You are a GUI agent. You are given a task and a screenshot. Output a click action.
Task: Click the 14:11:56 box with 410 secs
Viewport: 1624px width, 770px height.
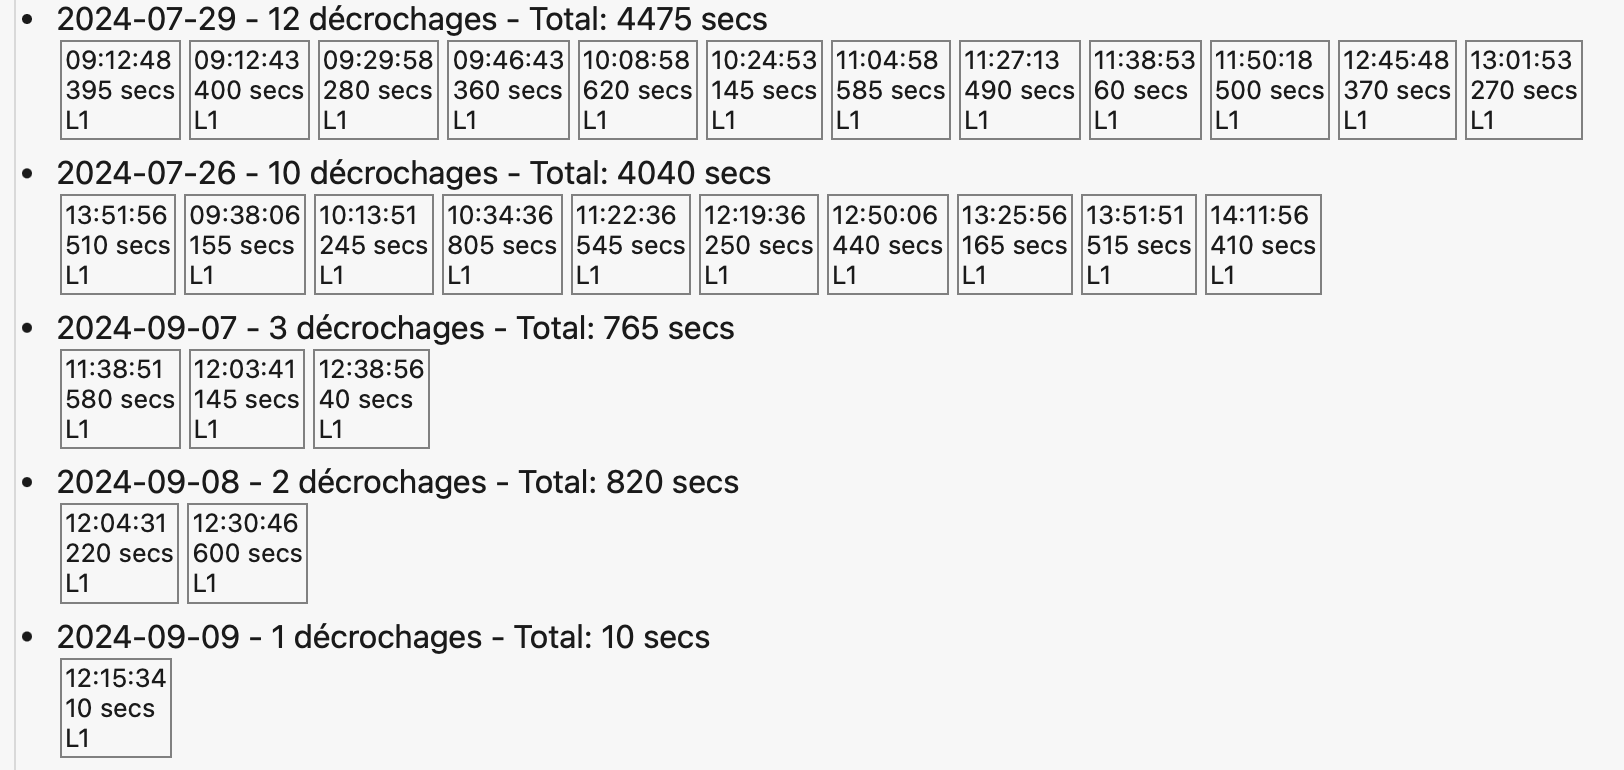pyautogui.click(x=1262, y=245)
